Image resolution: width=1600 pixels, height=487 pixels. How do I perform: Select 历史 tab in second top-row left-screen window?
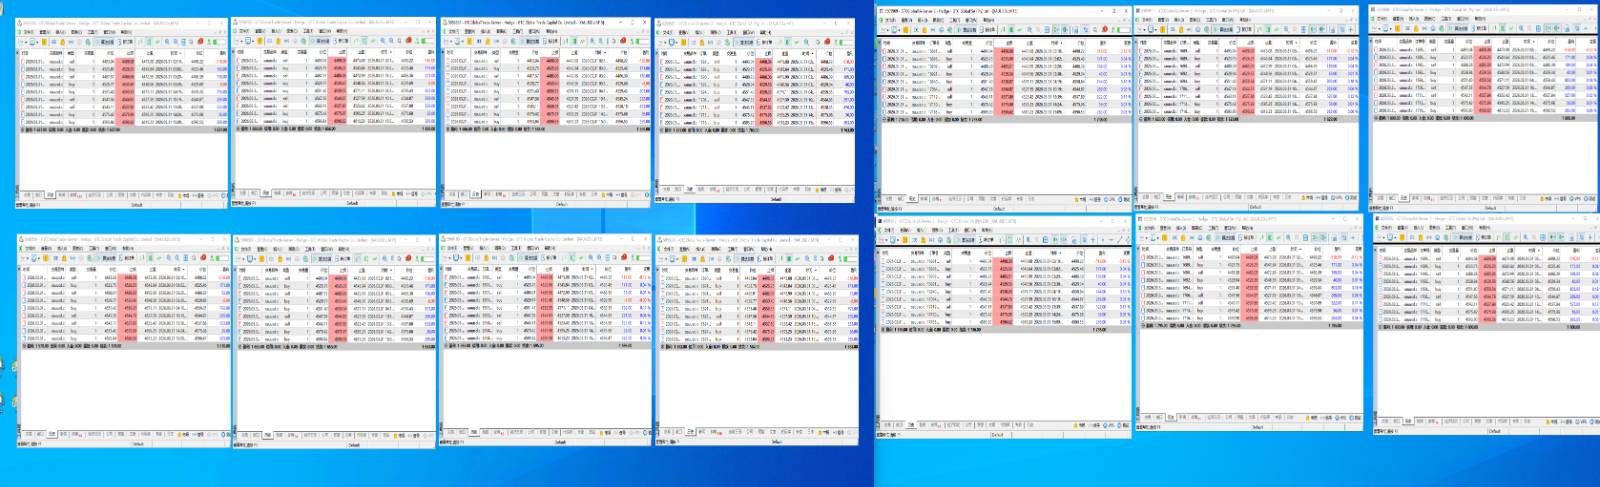pyautogui.click(x=266, y=194)
